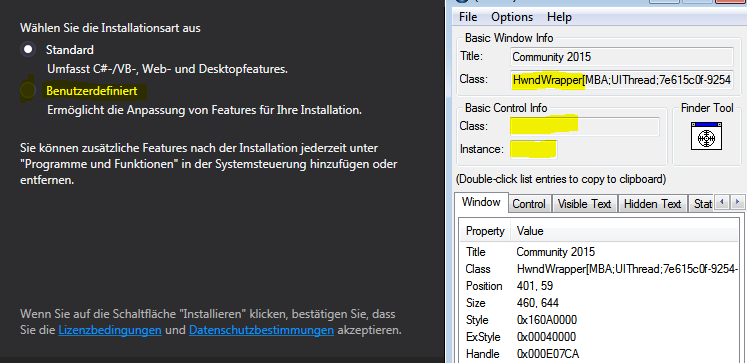This screenshot has height=363, width=747.
Task: Select the Class row HwndWrapper value
Action: tap(627, 269)
